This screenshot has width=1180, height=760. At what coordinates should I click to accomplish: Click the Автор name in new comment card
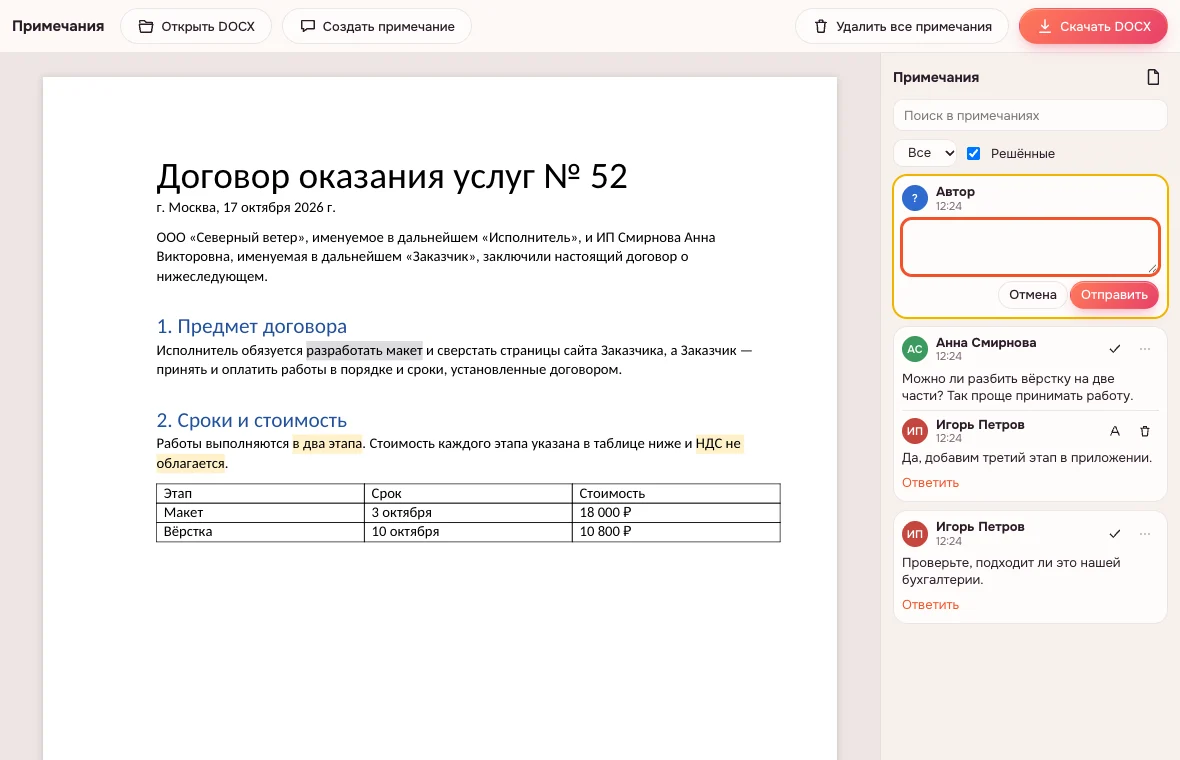click(x=955, y=192)
